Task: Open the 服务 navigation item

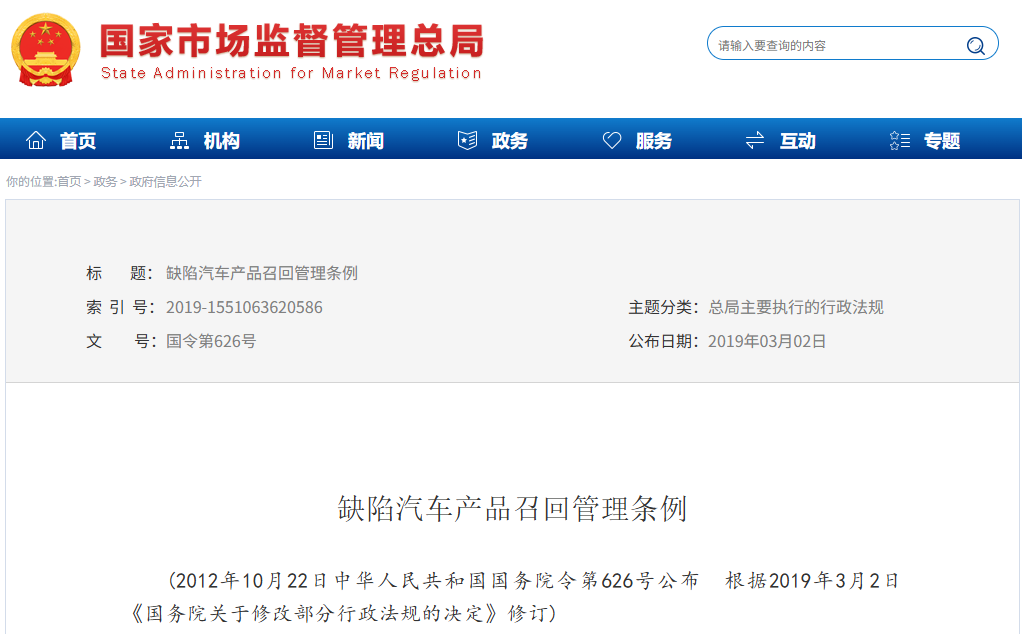Action: (x=654, y=141)
